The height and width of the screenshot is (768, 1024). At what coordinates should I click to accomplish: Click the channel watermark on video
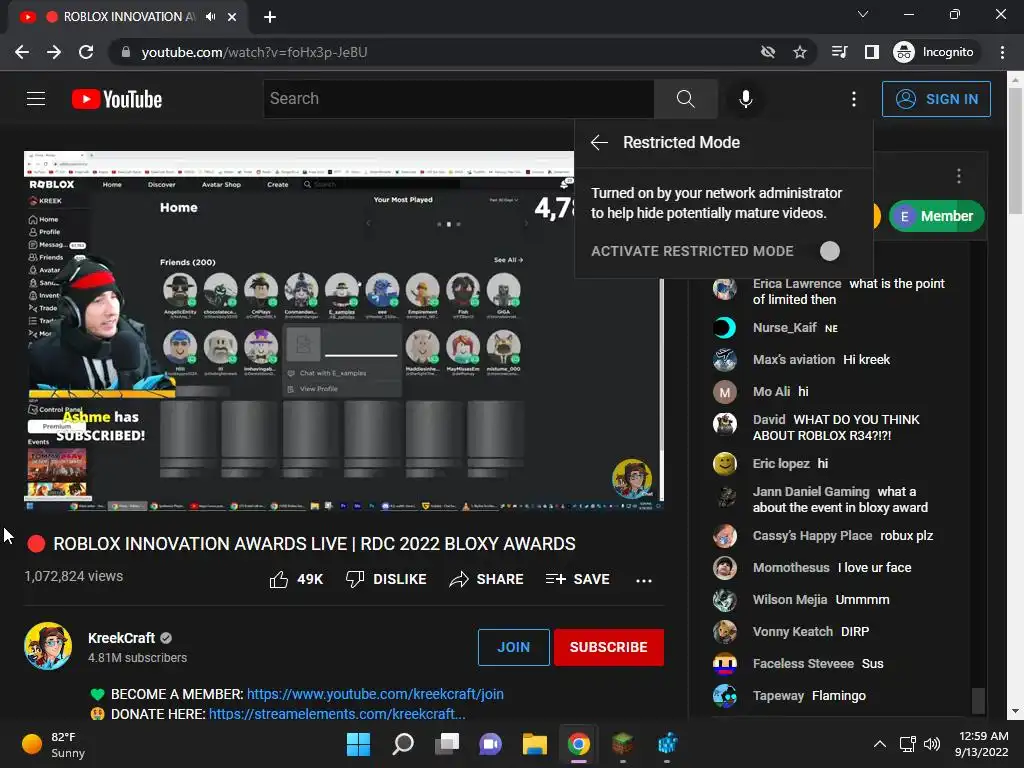pyautogui.click(x=632, y=479)
